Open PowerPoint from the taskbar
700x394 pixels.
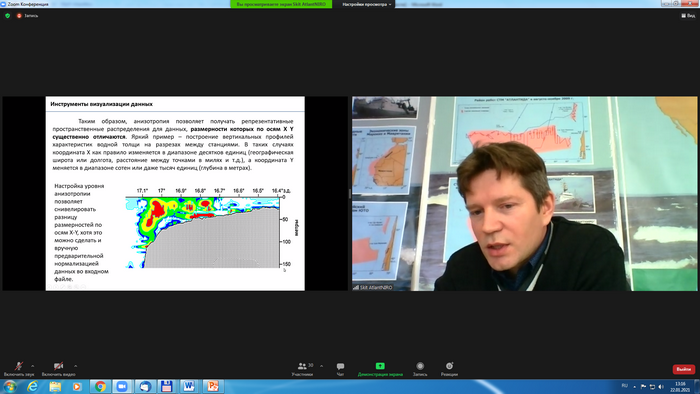[x=212, y=386]
